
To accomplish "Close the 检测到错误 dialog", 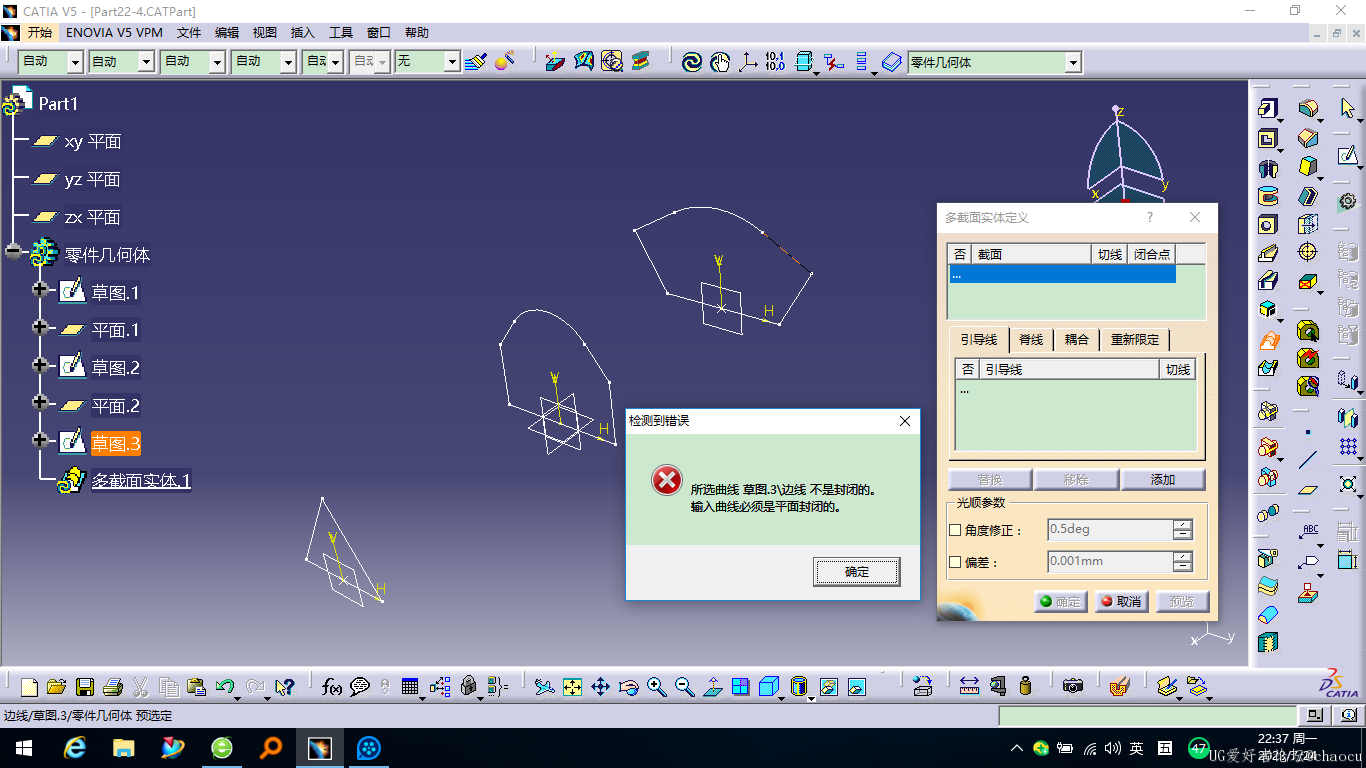I will click(x=905, y=421).
